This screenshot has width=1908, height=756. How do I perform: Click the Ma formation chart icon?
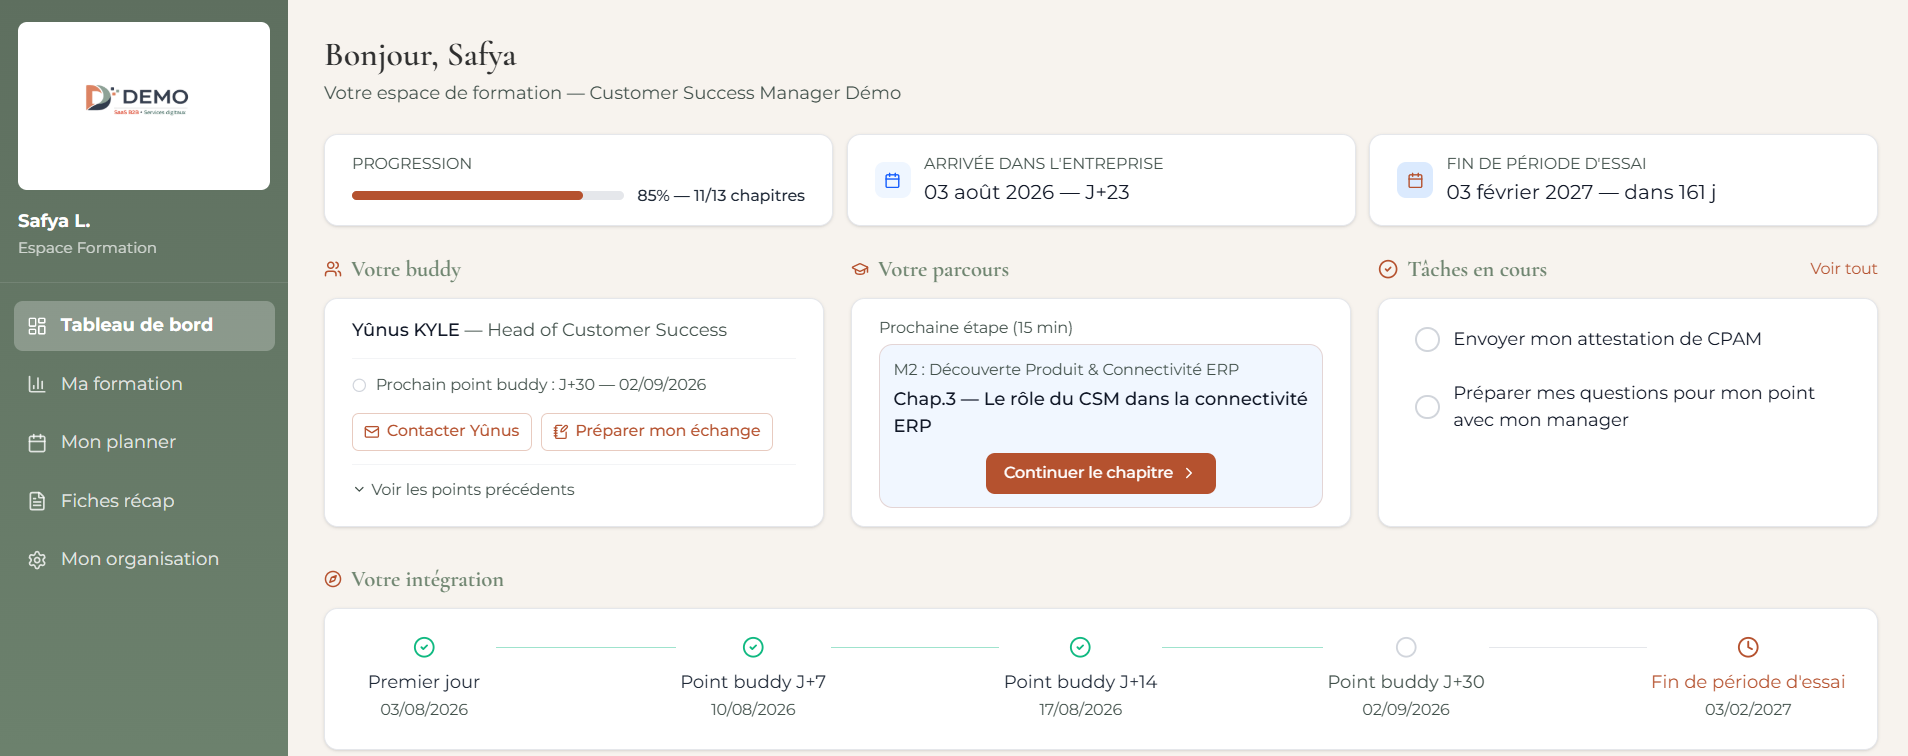(37, 384)
